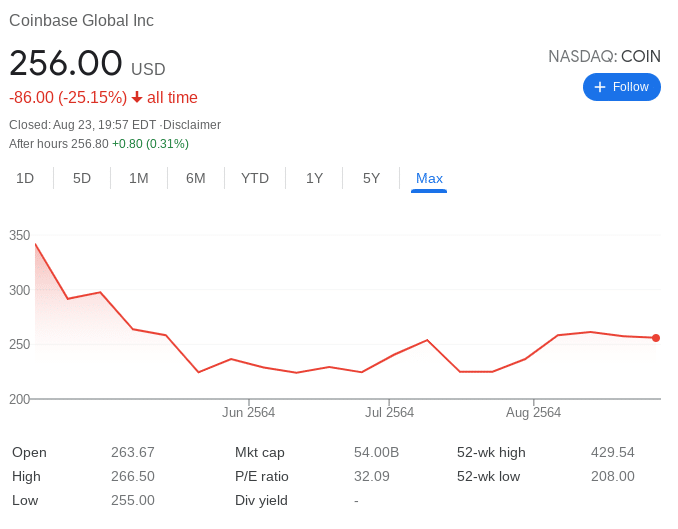The width and height of the screenshot is (678, 529).
Task: Click the Open value 263.67
Action: pyautogui.click(x=133, y=452)
